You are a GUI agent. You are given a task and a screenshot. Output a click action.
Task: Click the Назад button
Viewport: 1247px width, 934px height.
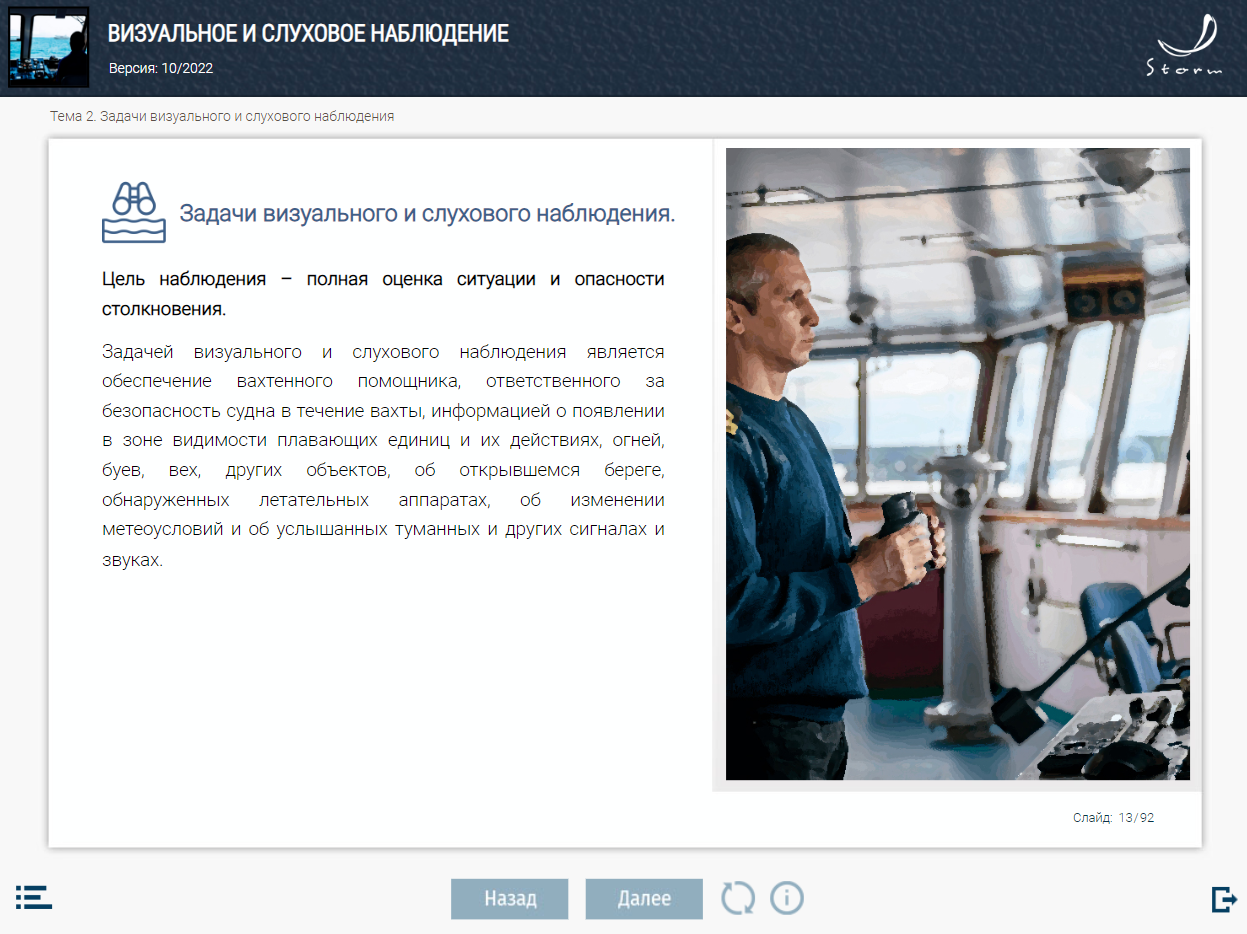(x=510, y=898)
